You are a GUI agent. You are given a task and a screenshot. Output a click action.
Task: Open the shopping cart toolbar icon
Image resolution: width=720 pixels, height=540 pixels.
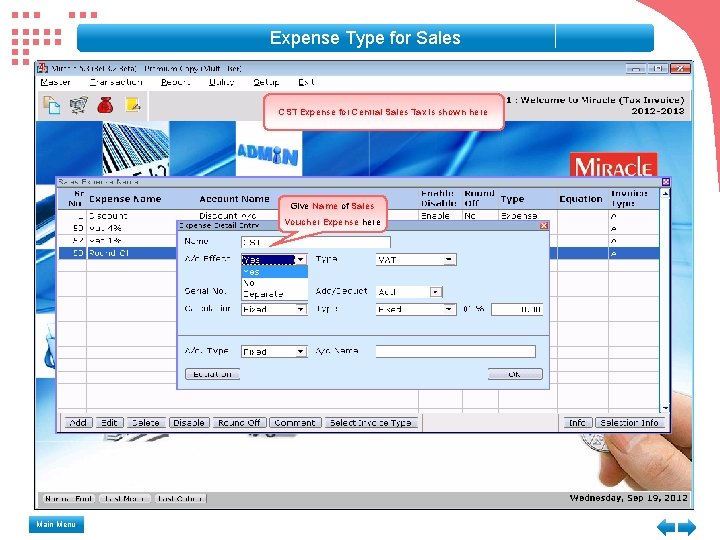79,105
